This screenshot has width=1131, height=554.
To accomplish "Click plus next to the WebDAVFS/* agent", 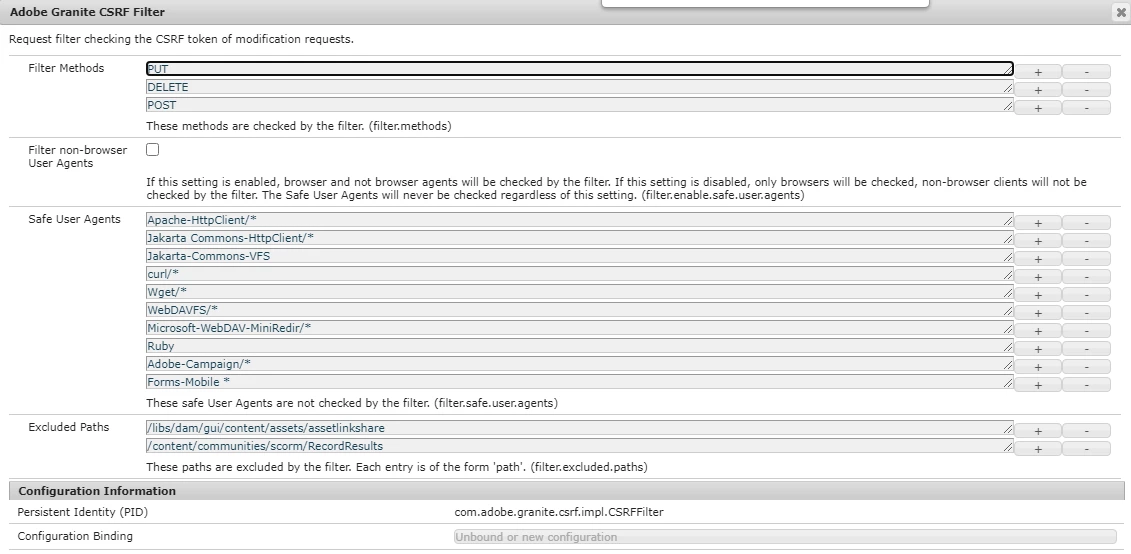I will pyautogui.click(x=1038, y=312).
